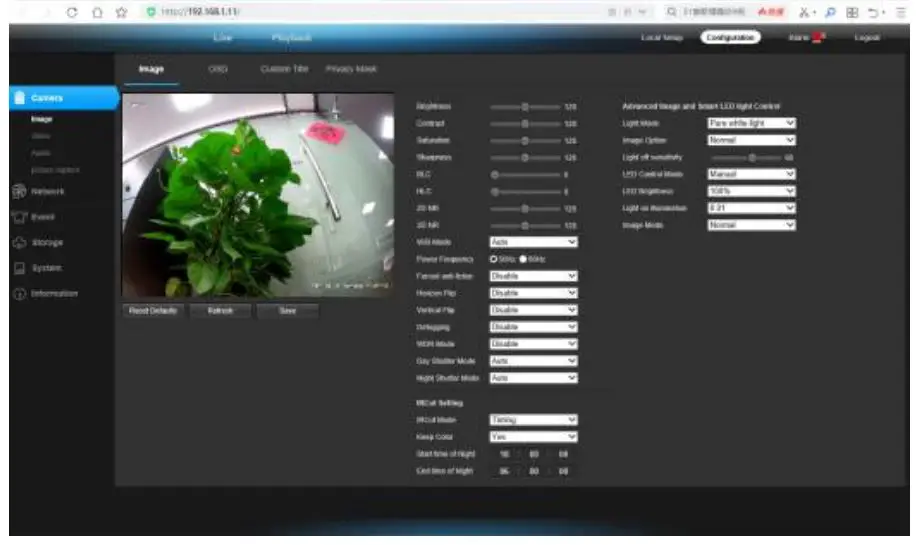Click the Light off sensitivity slider handle
This screenshot has width=923, height=545.
(752, 158)
